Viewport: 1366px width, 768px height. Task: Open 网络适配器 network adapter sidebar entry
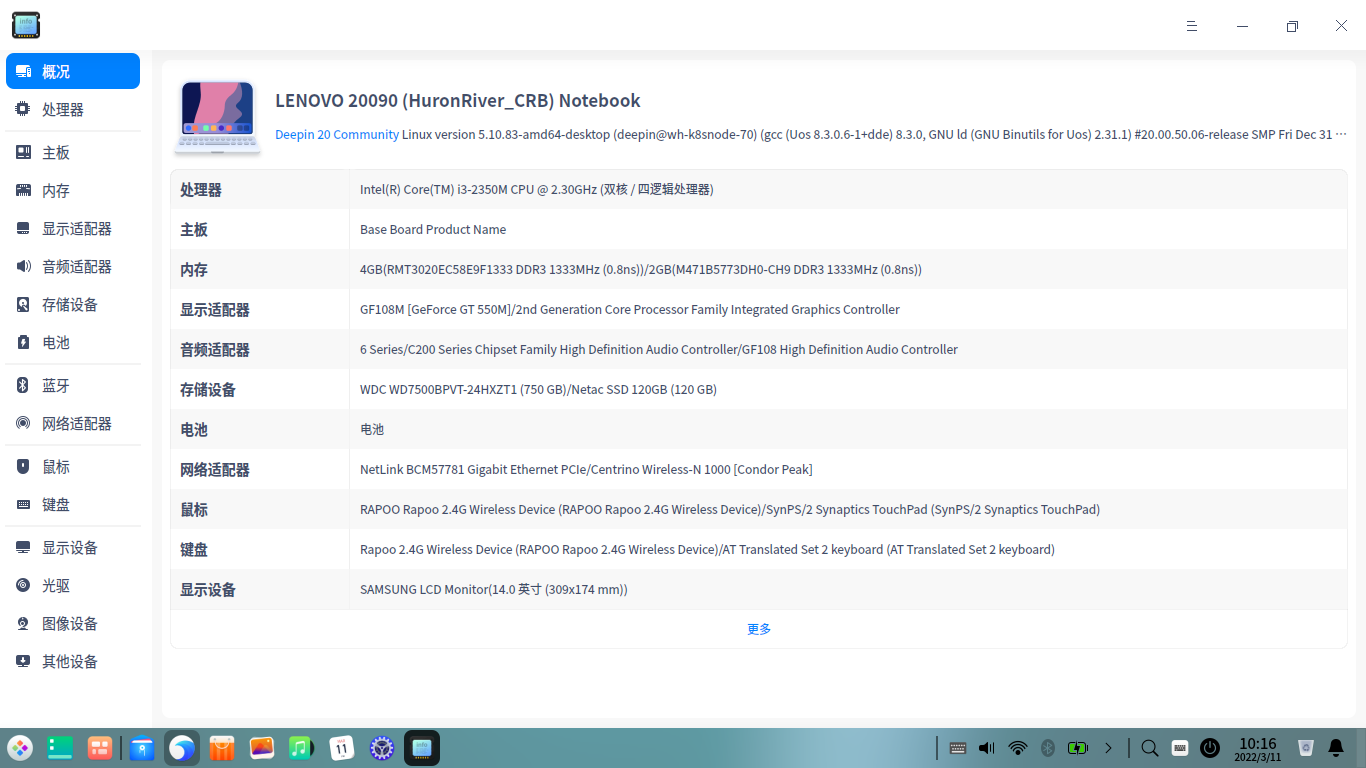(73, 423)
